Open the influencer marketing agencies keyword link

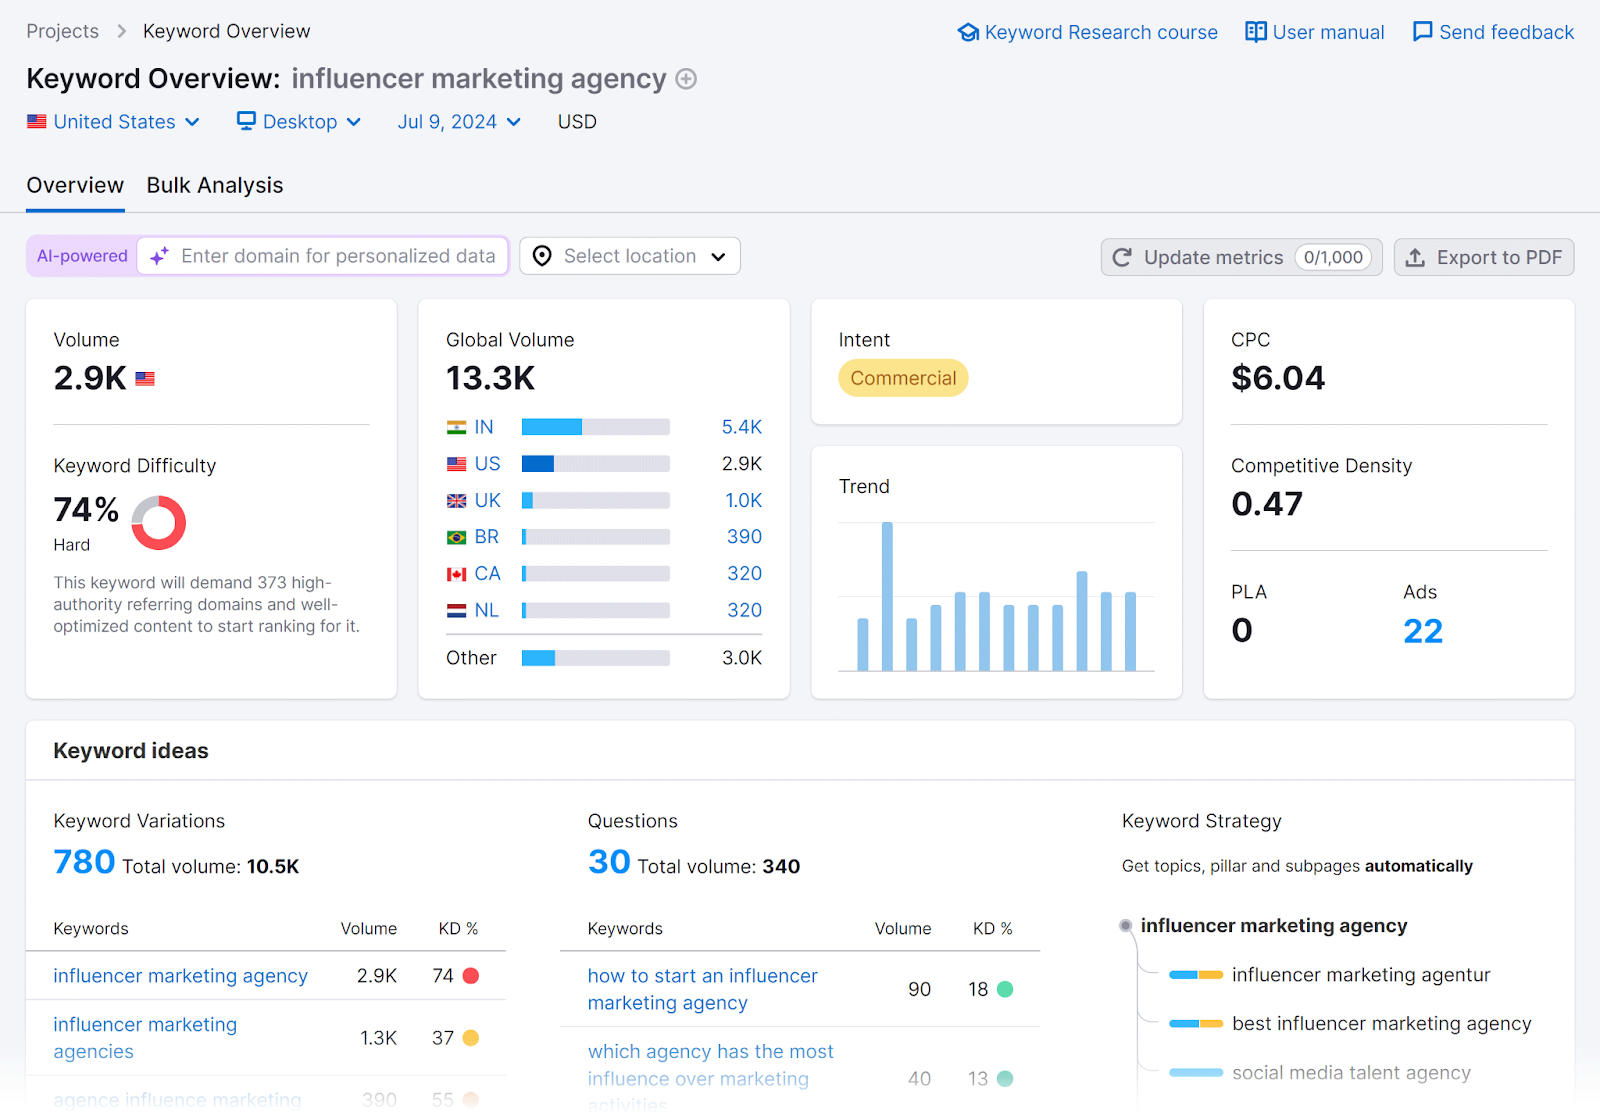pos(145,1038)
